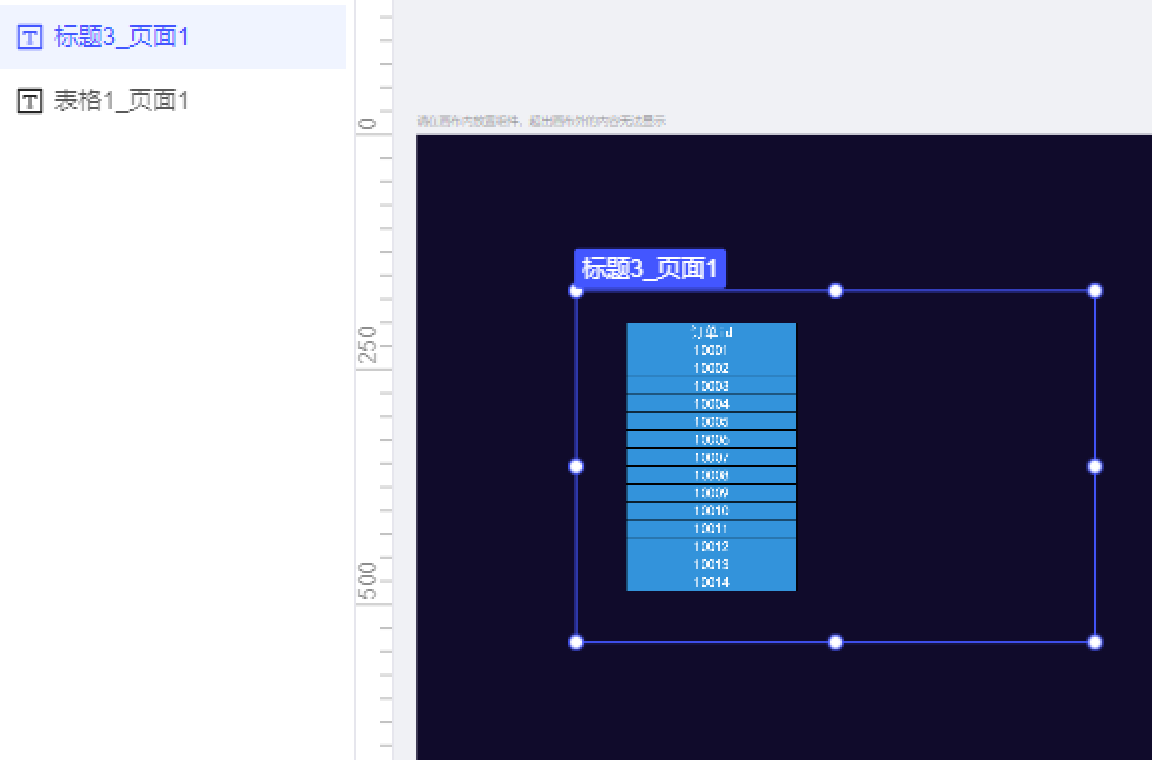This screenshot has height=760, width=1152.
Task: Click the 0 mark on the vertical ruler
Action: [367, 124]
